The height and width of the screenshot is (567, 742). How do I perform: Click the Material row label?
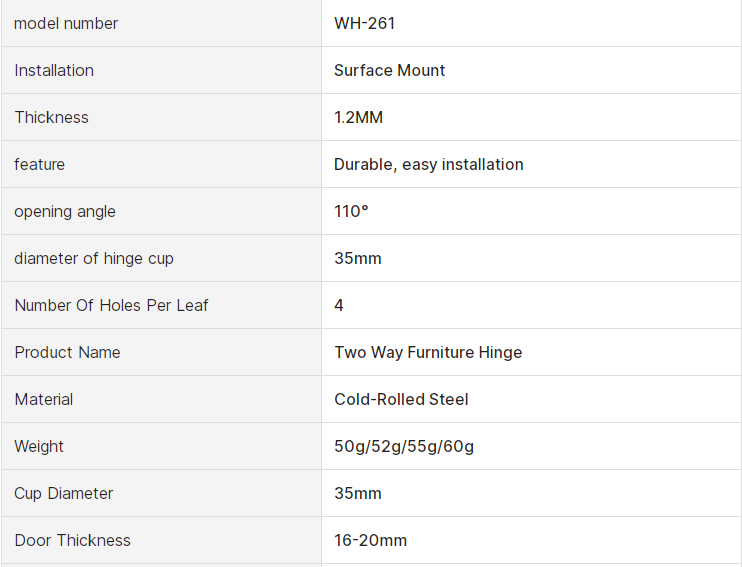tap(44, 399)
